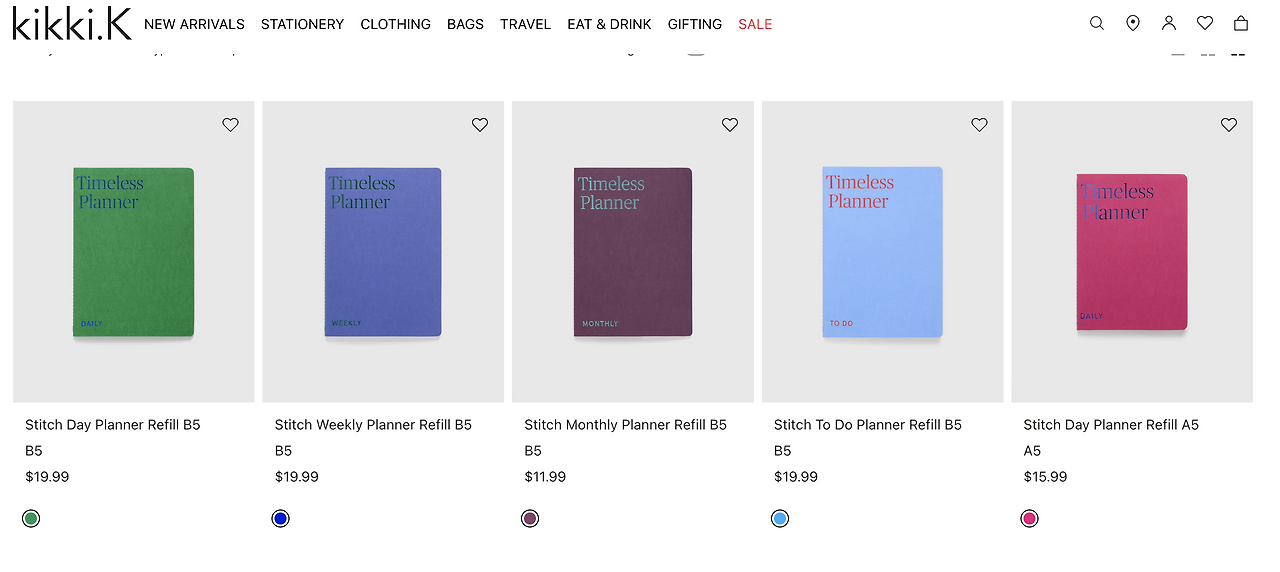Open the Clothing menu
The width and height of the screenshot is (1280, 572).
[x=395, y=24]
